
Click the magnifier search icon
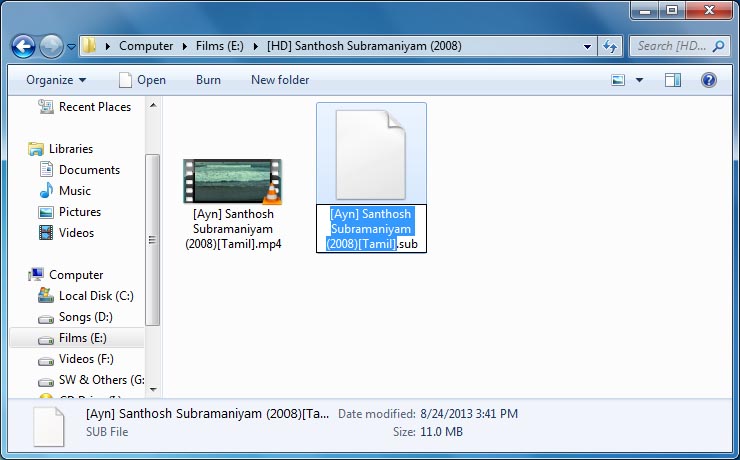tap(718, 46)
